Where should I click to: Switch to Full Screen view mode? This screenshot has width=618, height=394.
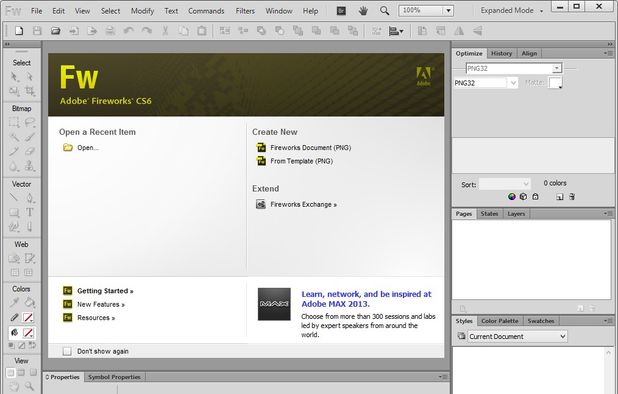(33, 372)
